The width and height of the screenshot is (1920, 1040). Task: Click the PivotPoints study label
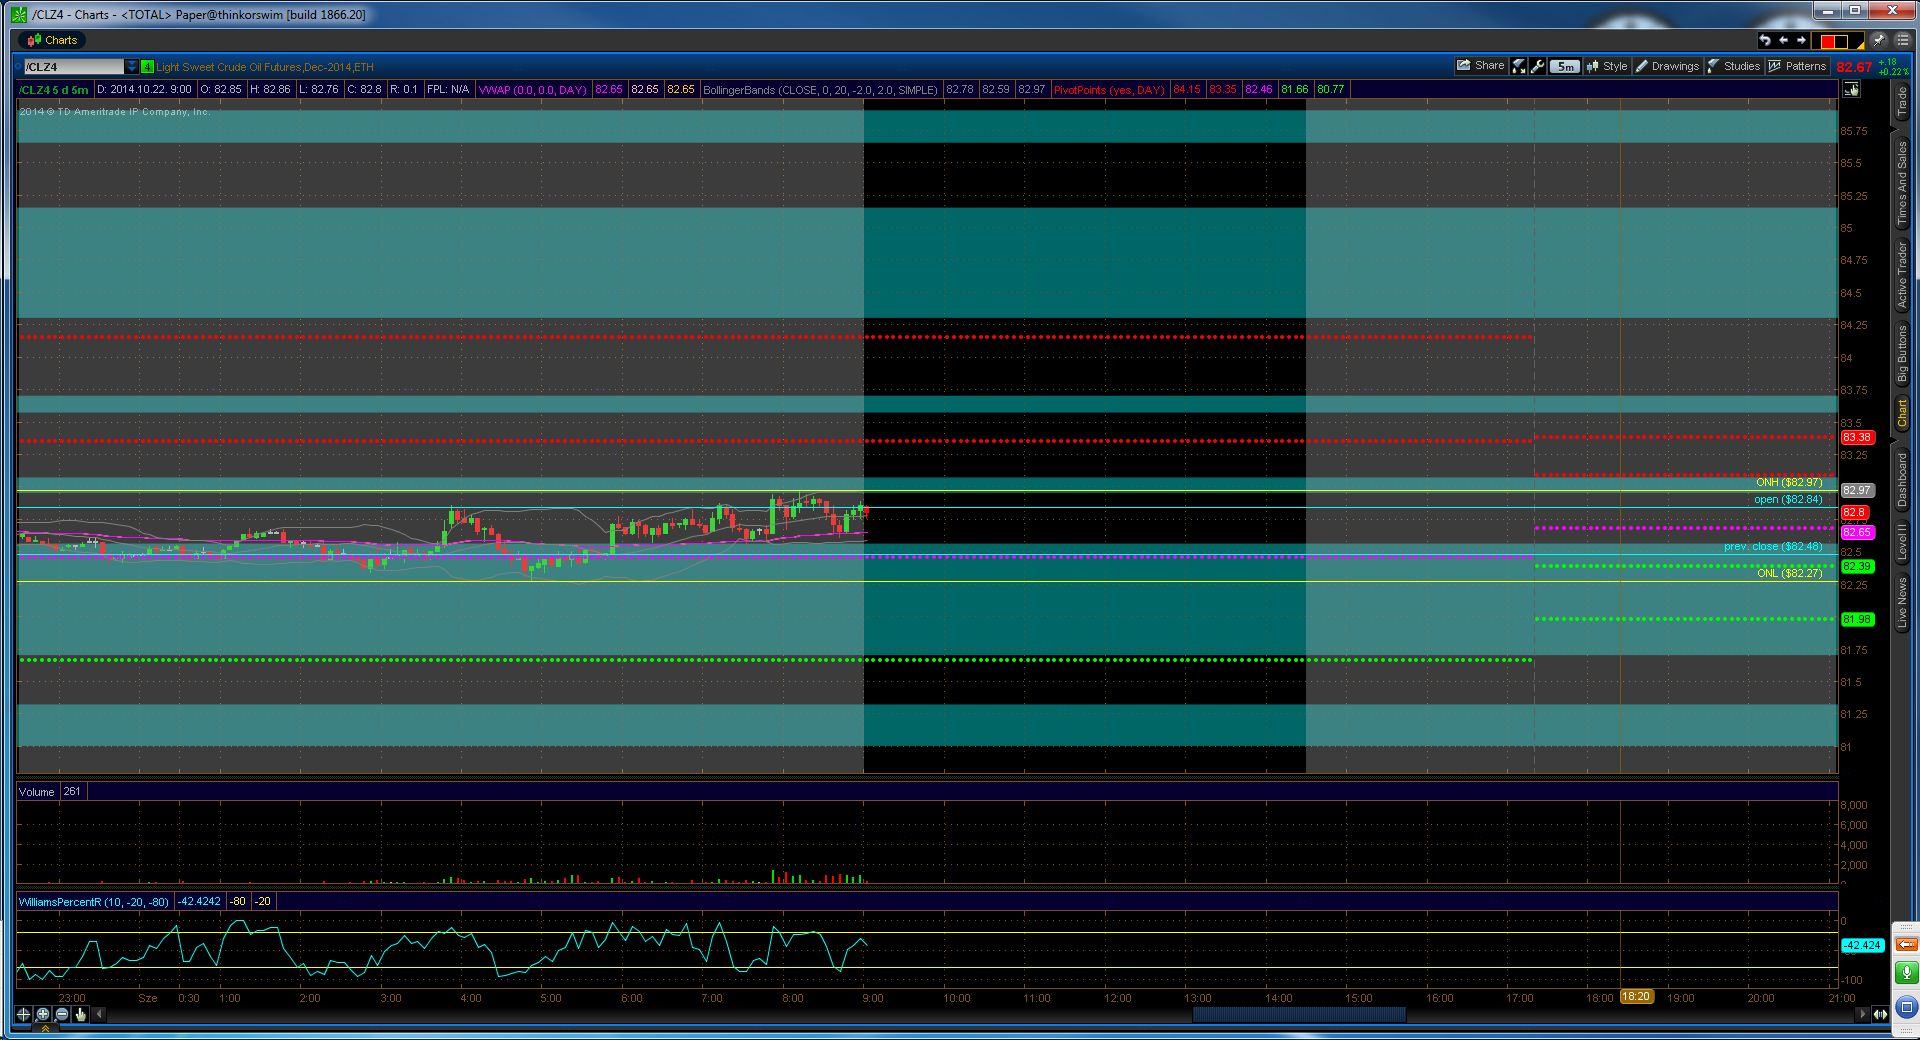1109,90
